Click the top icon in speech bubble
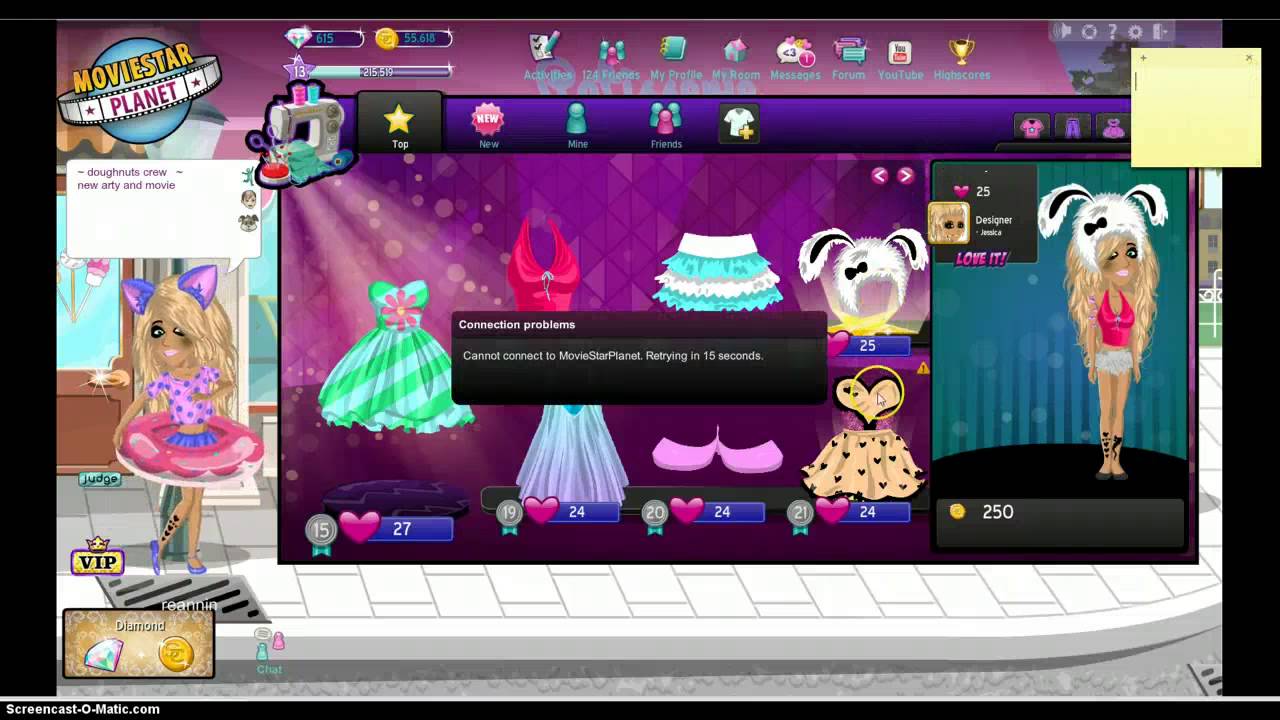This screenshot has width=1280, height=720. tap(247, 175)
